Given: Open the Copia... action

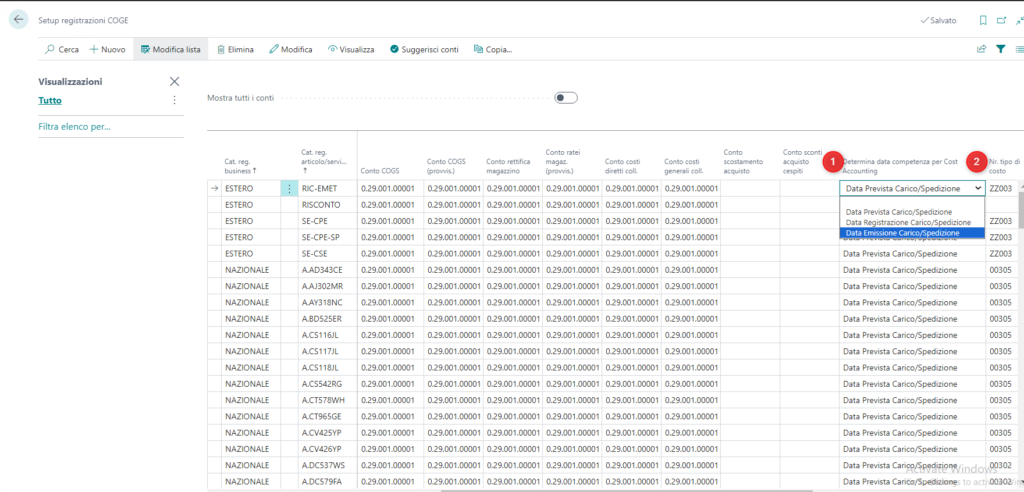Looking at the screenshot, I should (492, 49).
